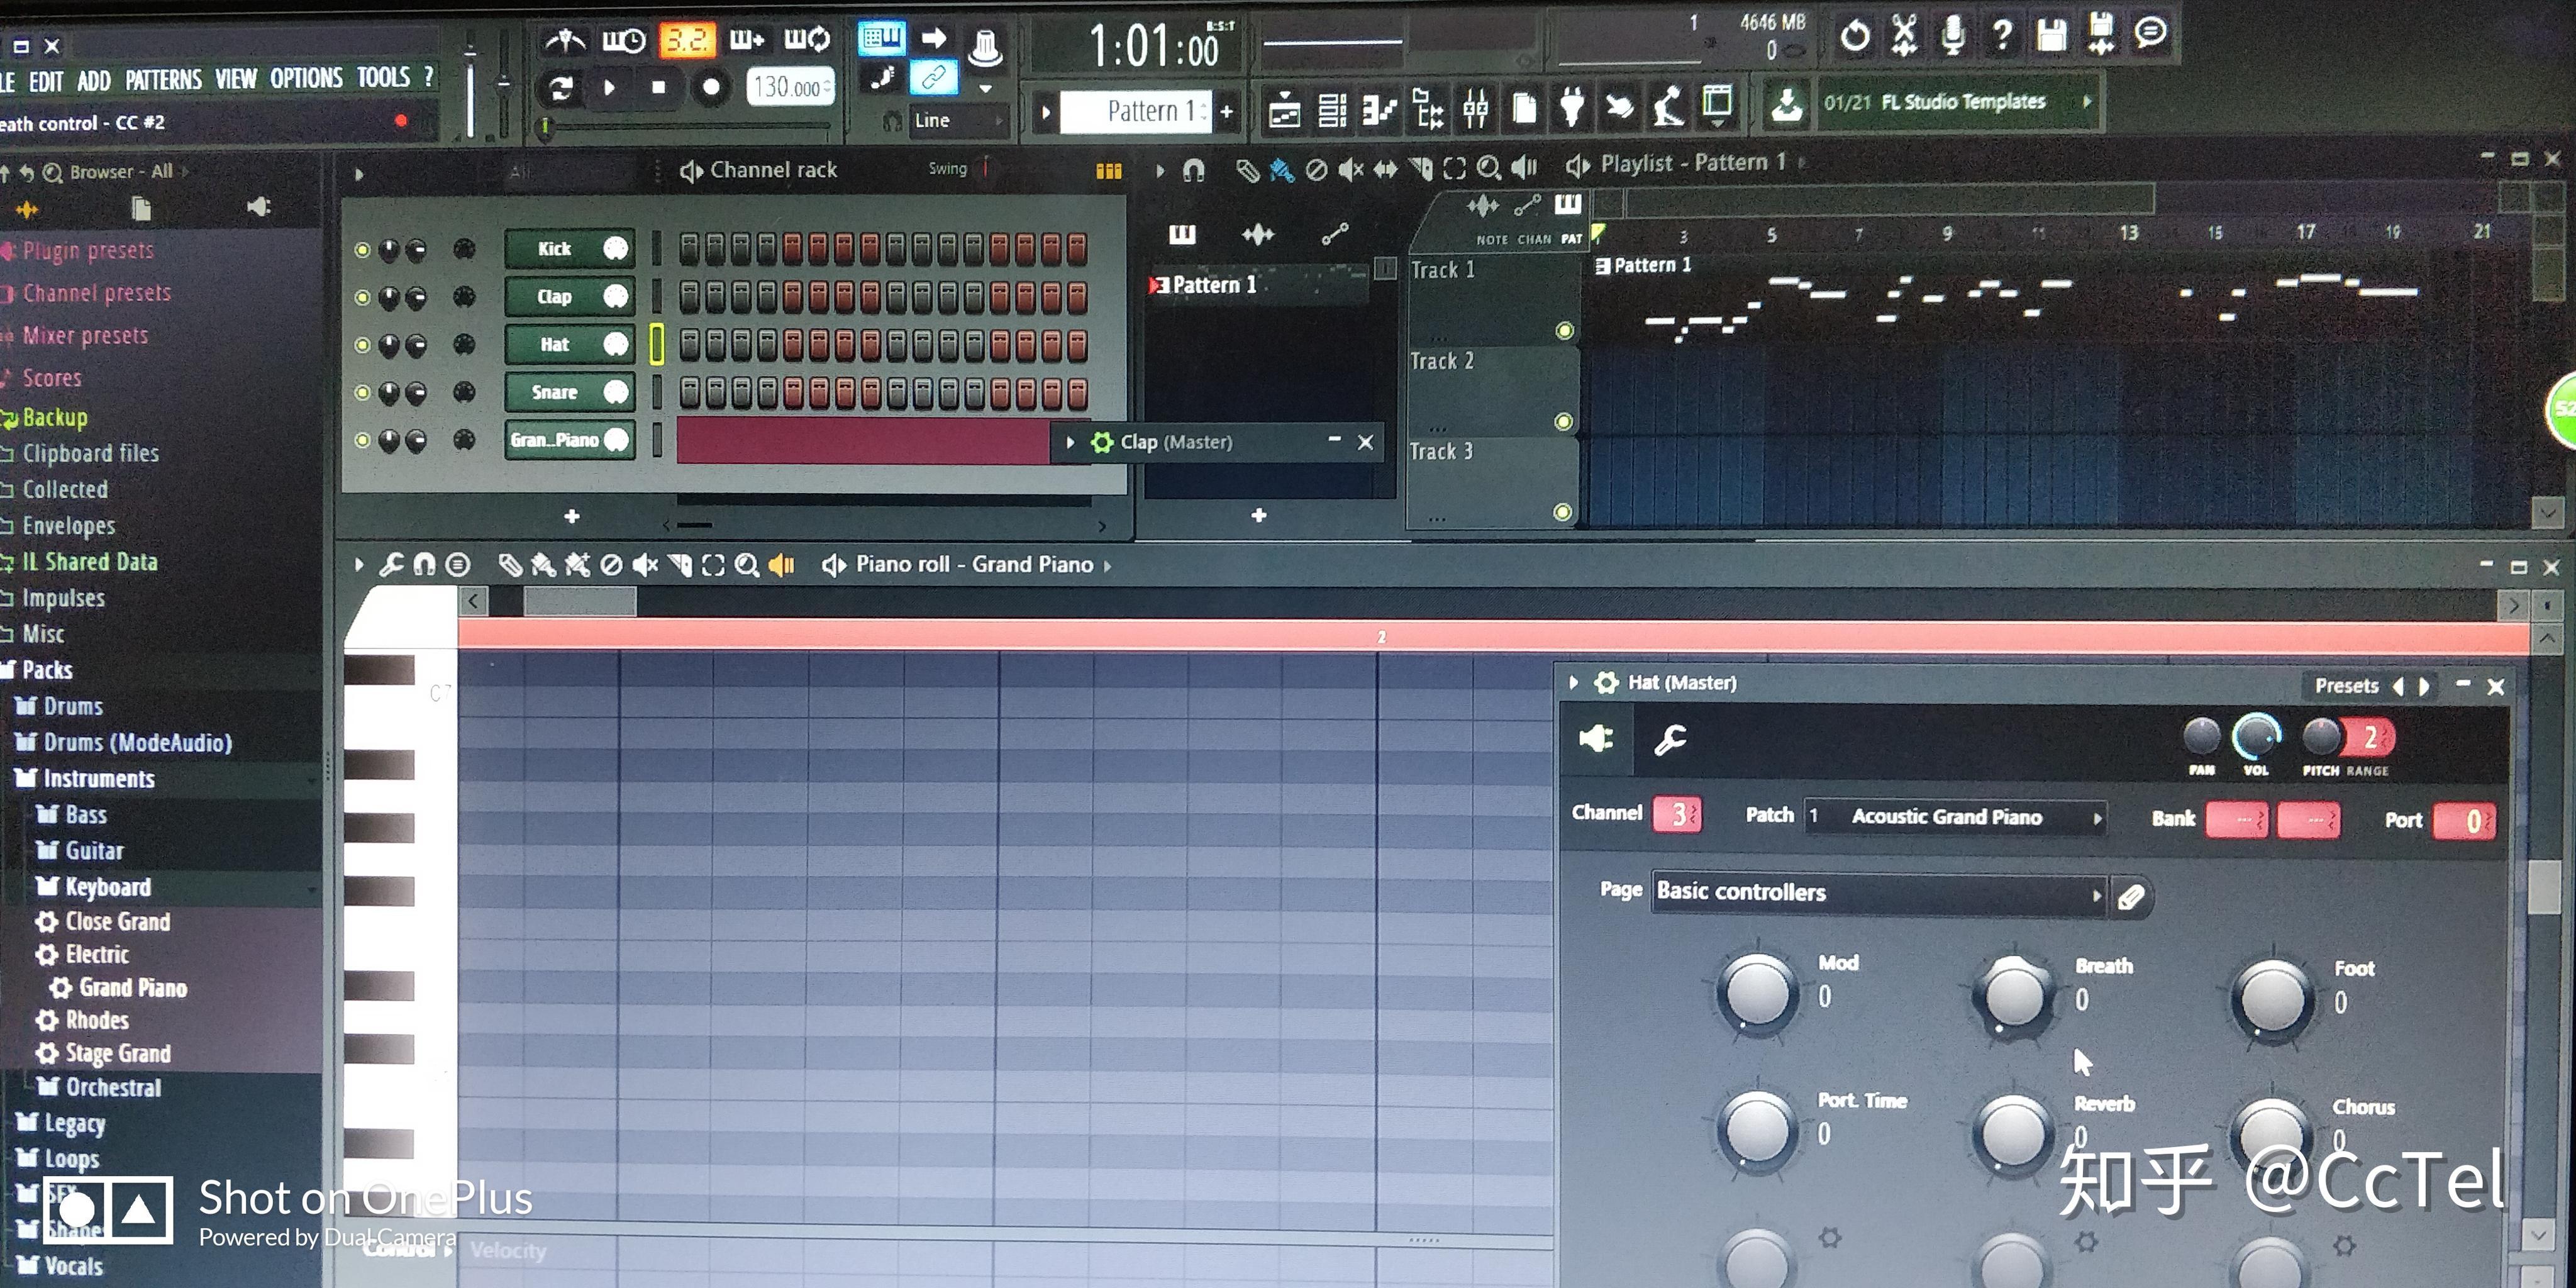Click the Mod knob in Hat plugin

click(x=1757, y=994)
